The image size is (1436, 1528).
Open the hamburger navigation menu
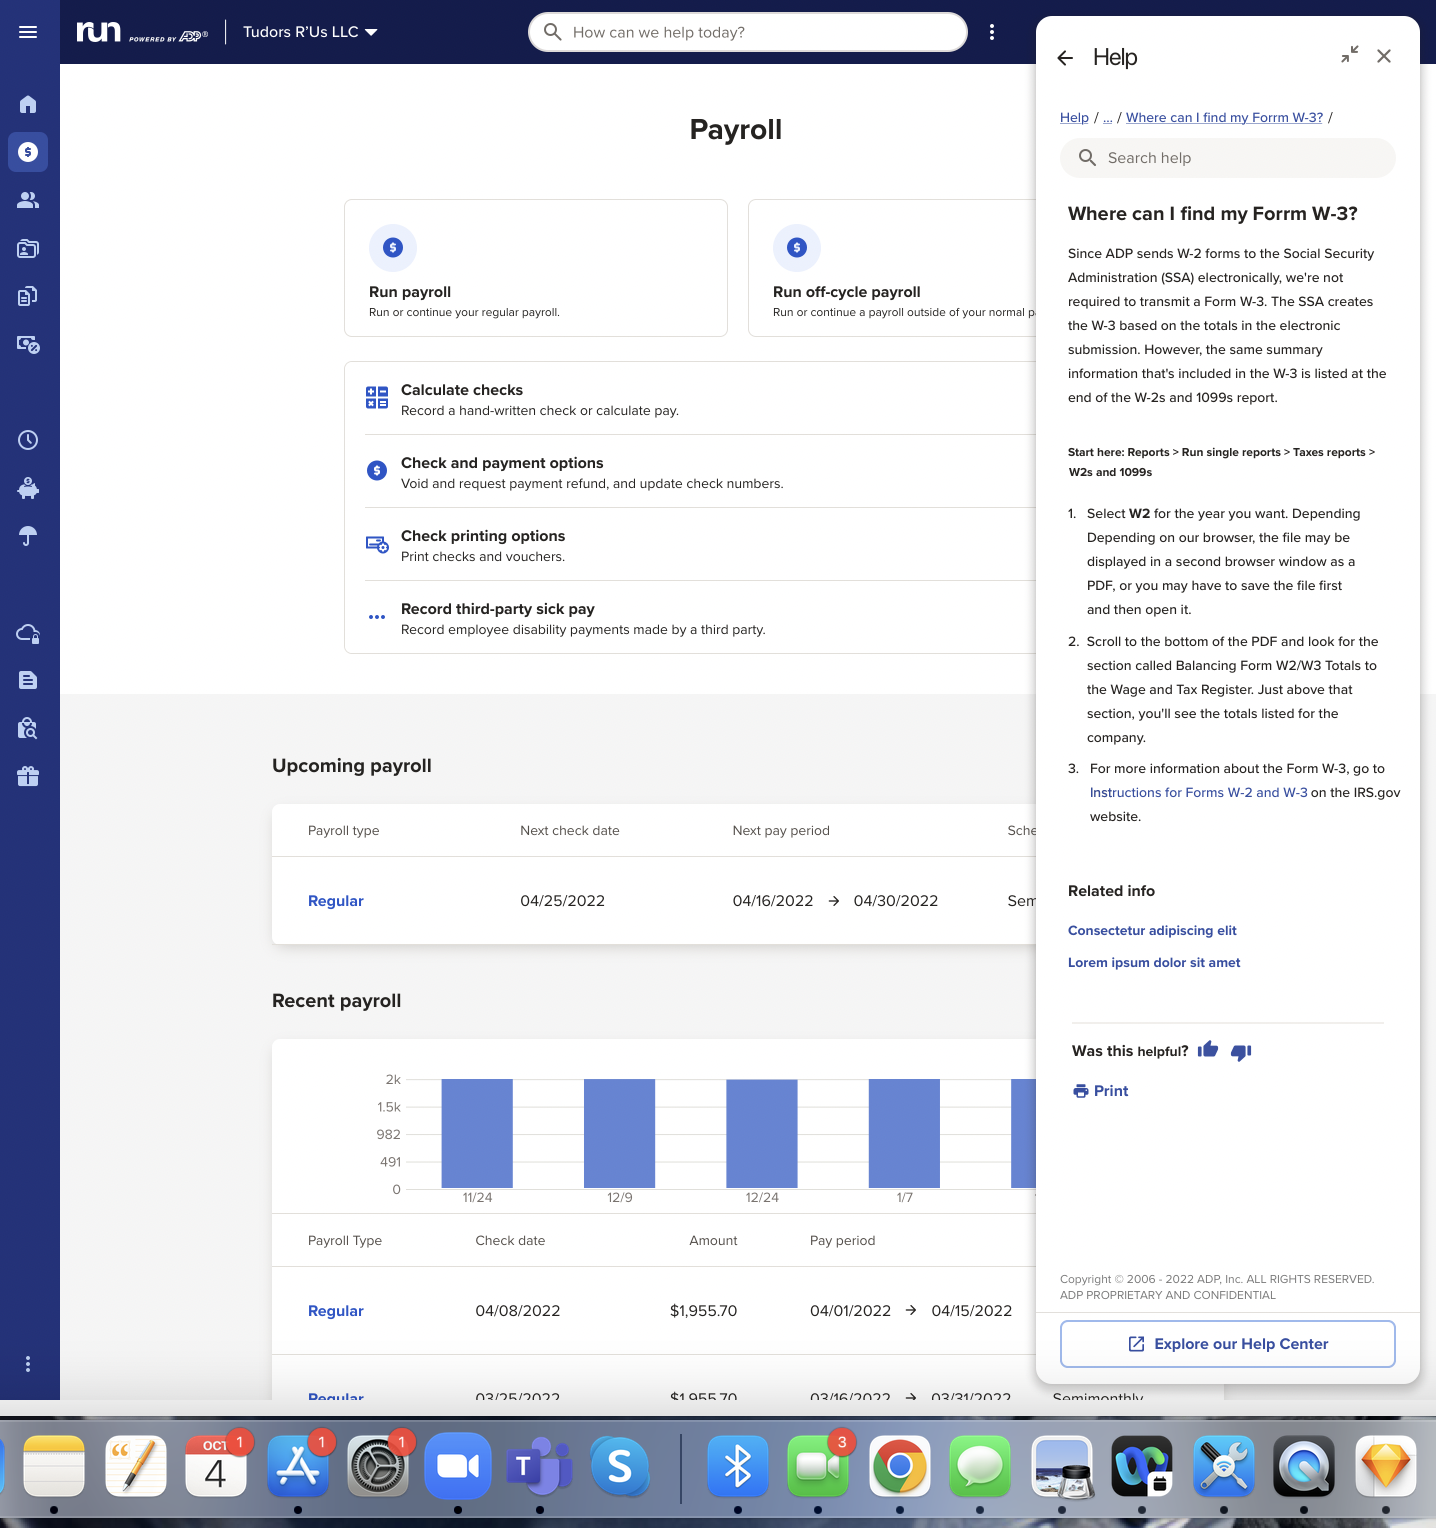click(28, 32)
